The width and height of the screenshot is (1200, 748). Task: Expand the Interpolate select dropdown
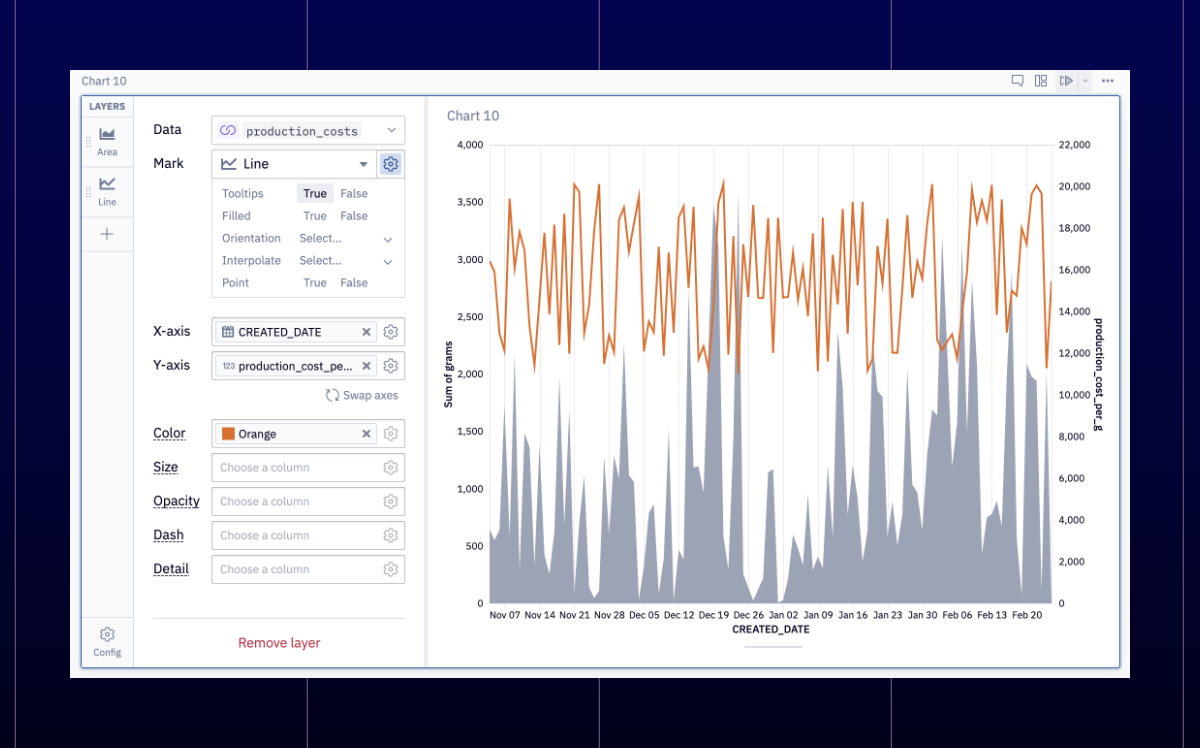(x=346, y=261)
